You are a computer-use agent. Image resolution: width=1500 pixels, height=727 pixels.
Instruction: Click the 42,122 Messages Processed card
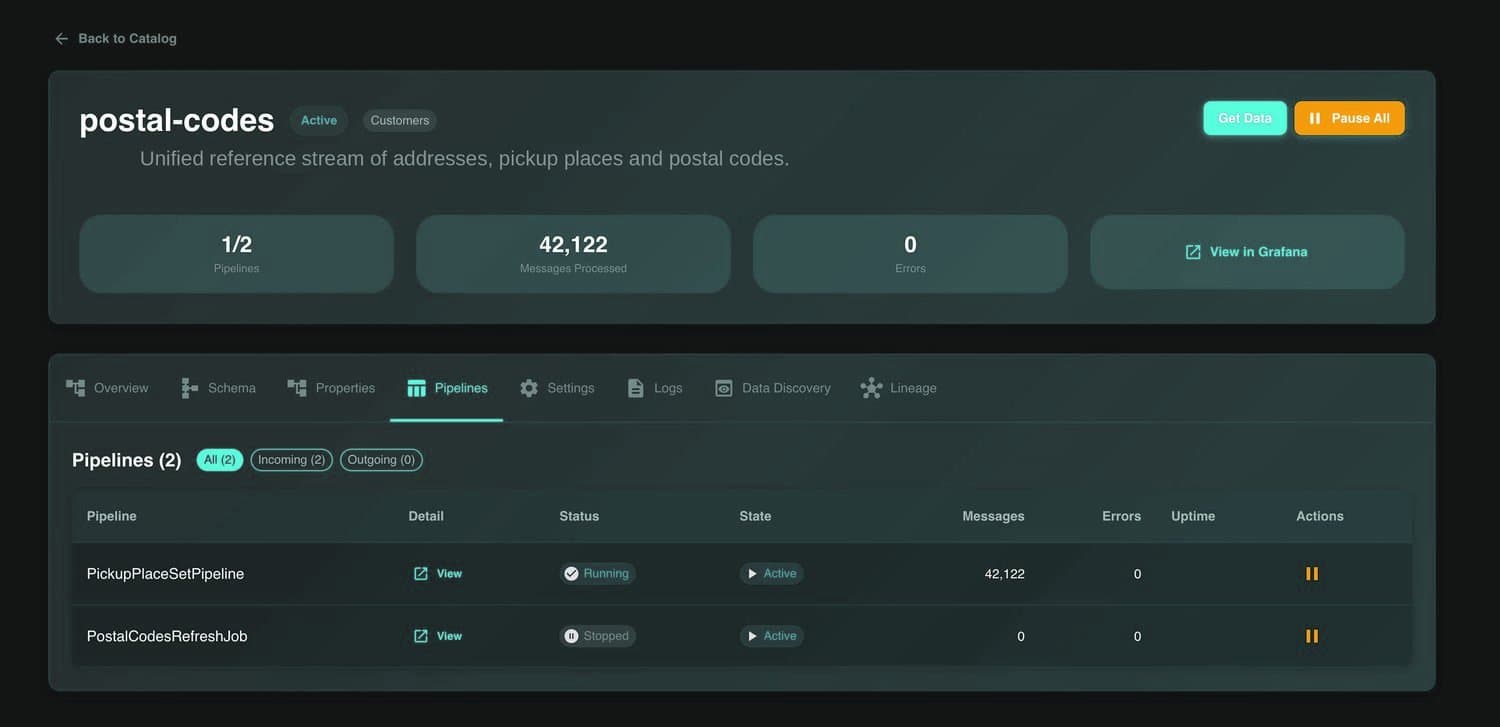573,254
